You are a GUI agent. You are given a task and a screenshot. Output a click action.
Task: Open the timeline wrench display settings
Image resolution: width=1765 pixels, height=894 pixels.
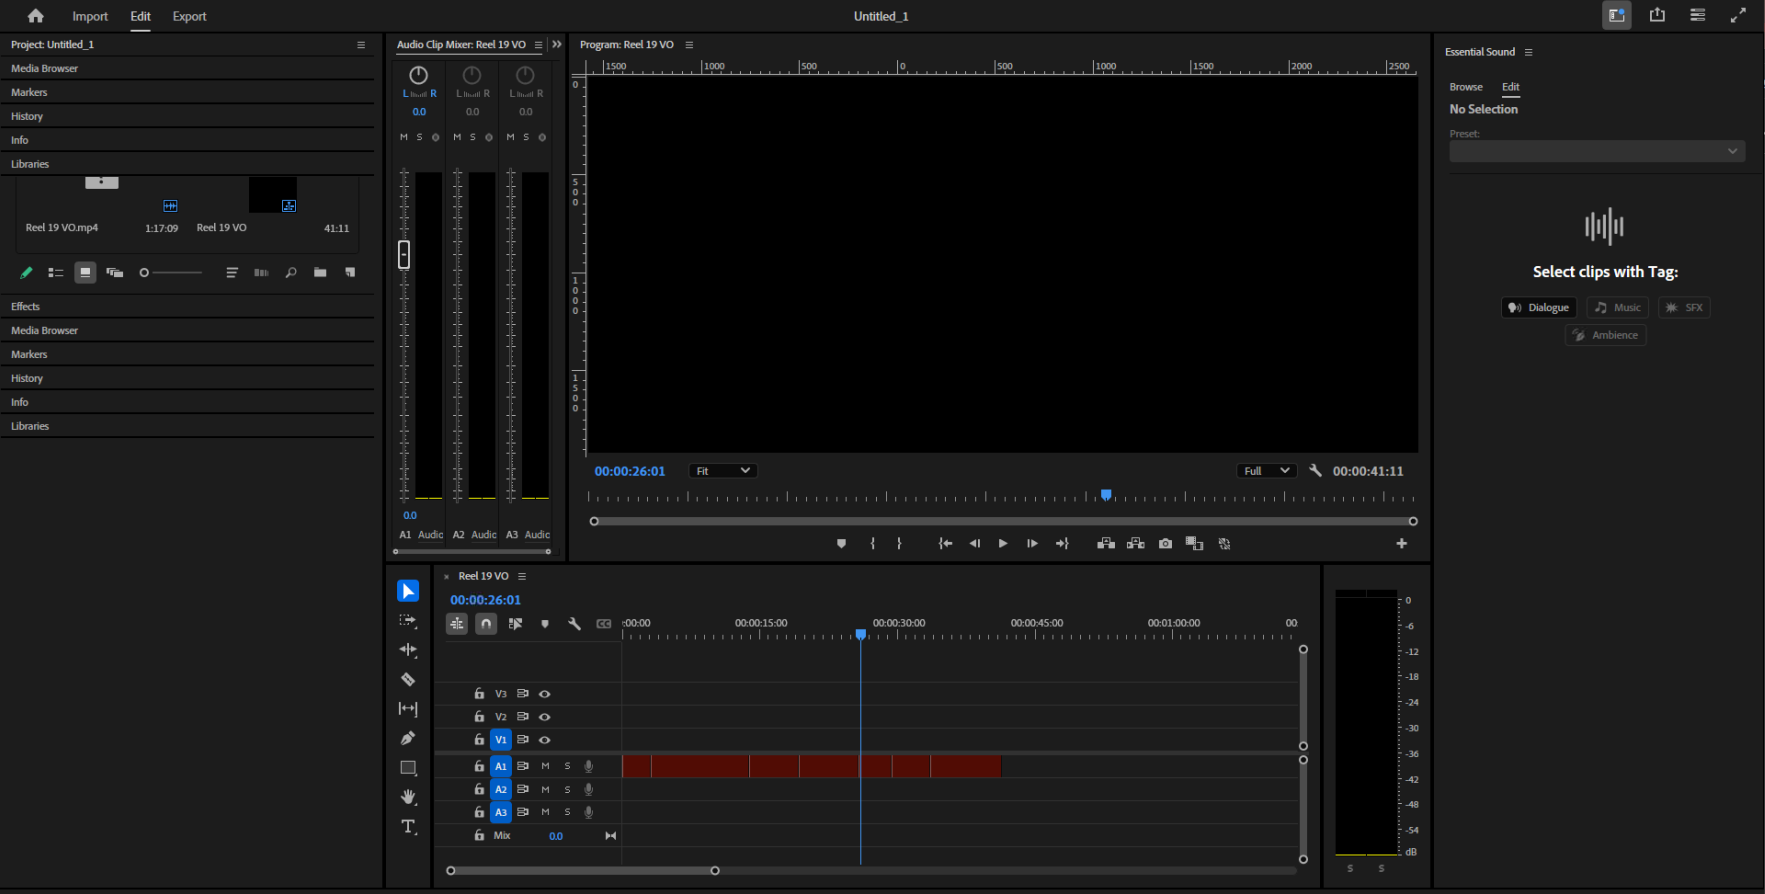(x=574, y=624)
